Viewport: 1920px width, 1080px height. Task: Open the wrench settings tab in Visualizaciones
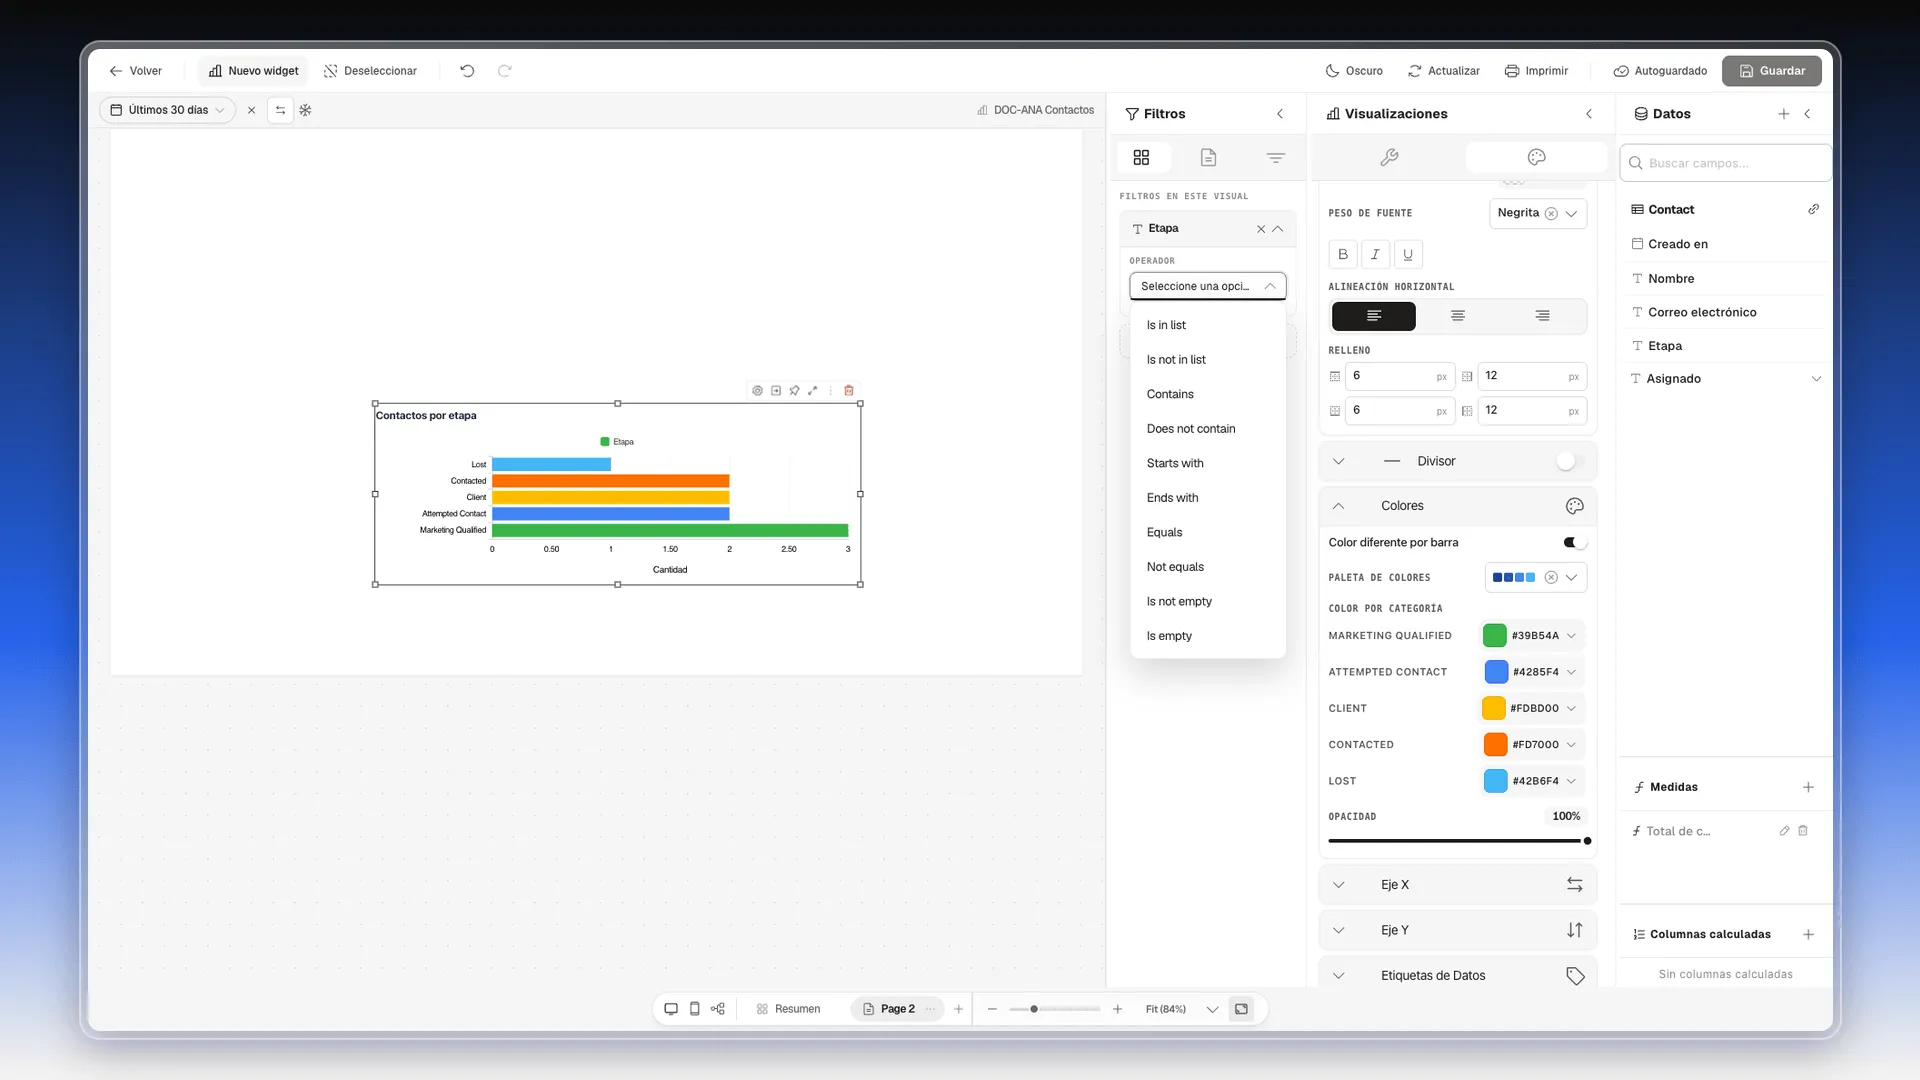coord(1389,157)
